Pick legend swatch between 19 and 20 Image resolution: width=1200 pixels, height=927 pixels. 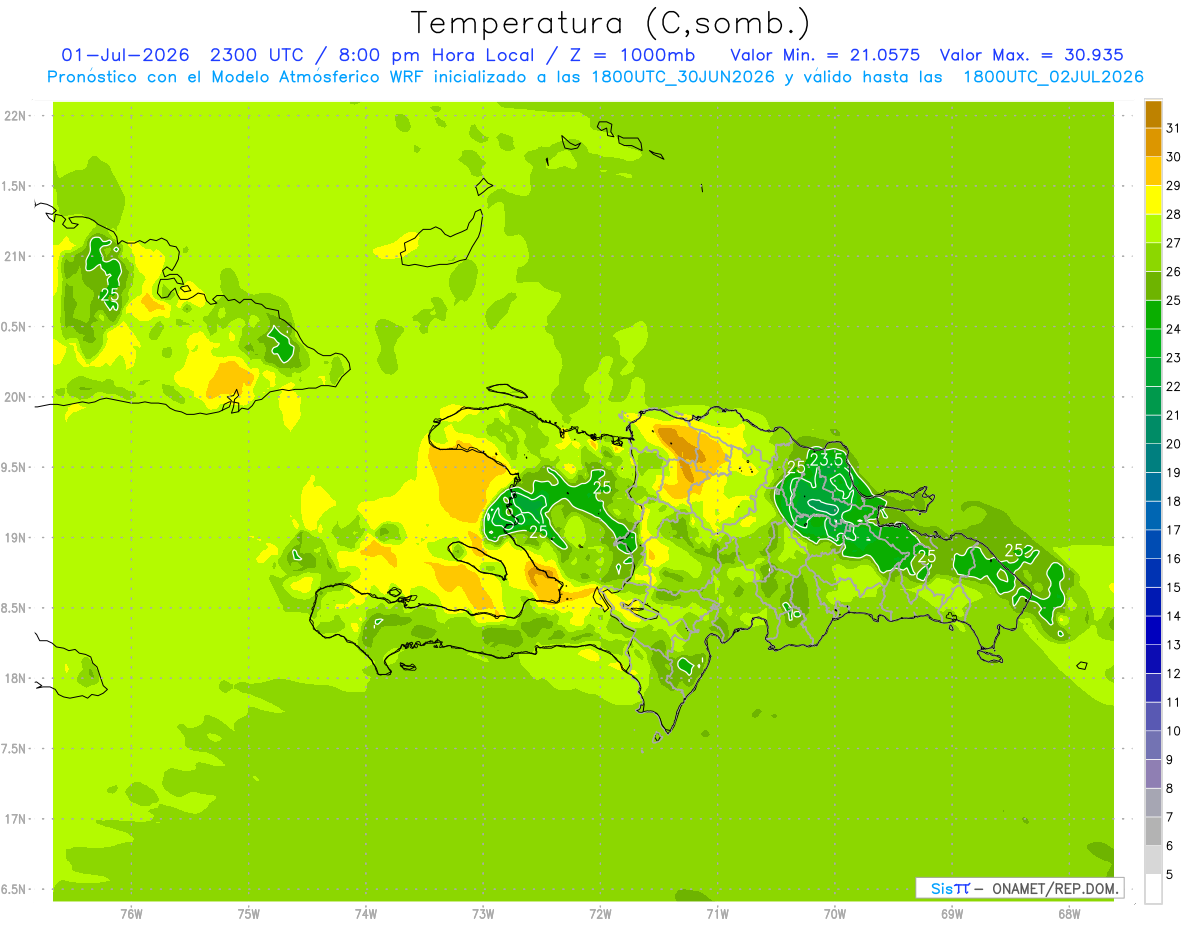click(x=1153, y=458)
